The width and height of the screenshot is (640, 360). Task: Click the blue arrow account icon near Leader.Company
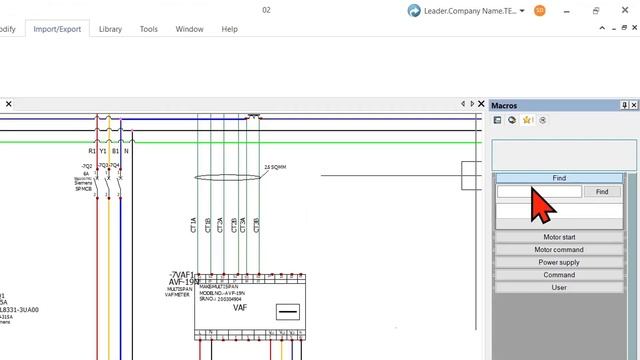(x=414, y=11)
